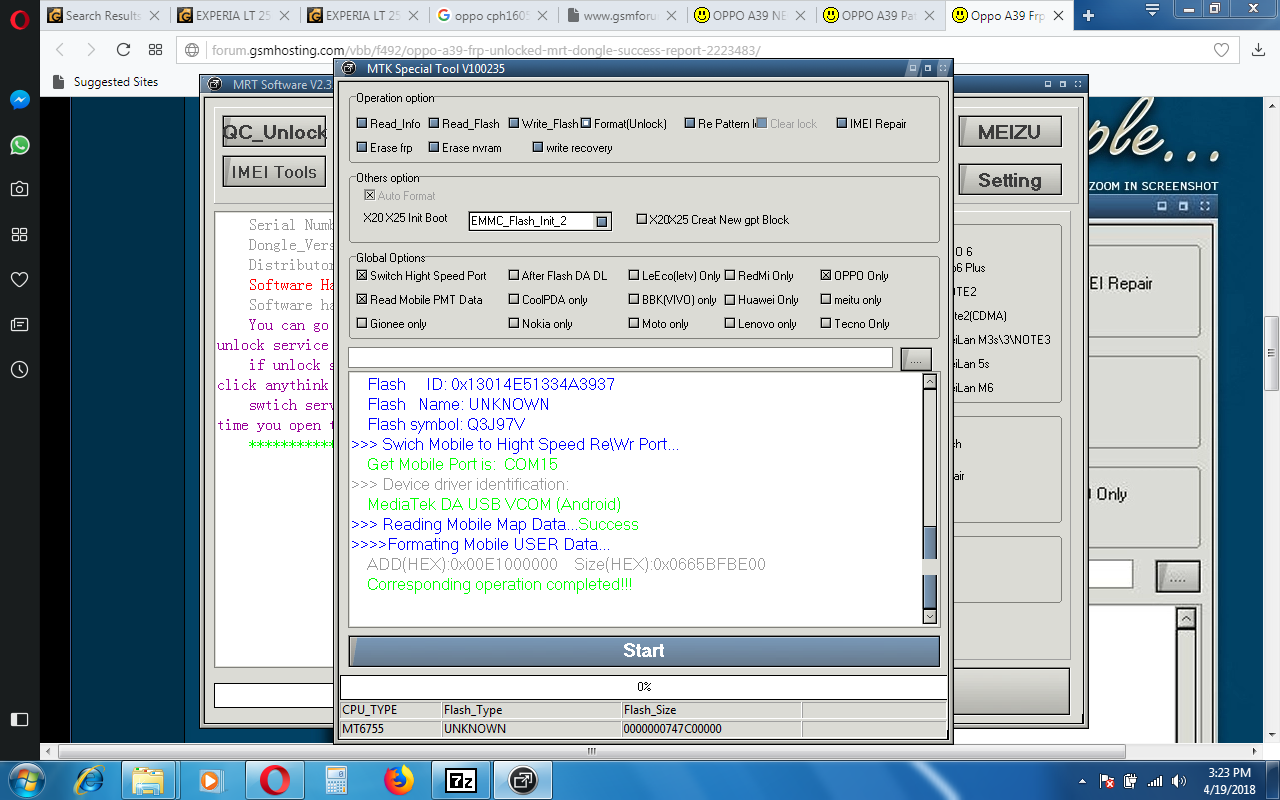The image size is (1280, 800).
Task: Open the Speed Dial start page button
Action: coord(155,50)
